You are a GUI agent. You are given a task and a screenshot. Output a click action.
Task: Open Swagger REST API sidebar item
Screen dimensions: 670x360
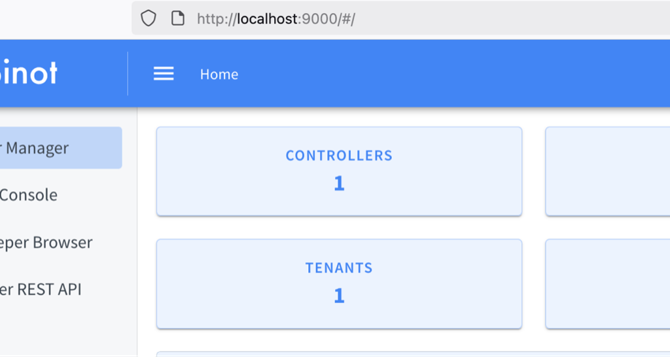point(61,290)
